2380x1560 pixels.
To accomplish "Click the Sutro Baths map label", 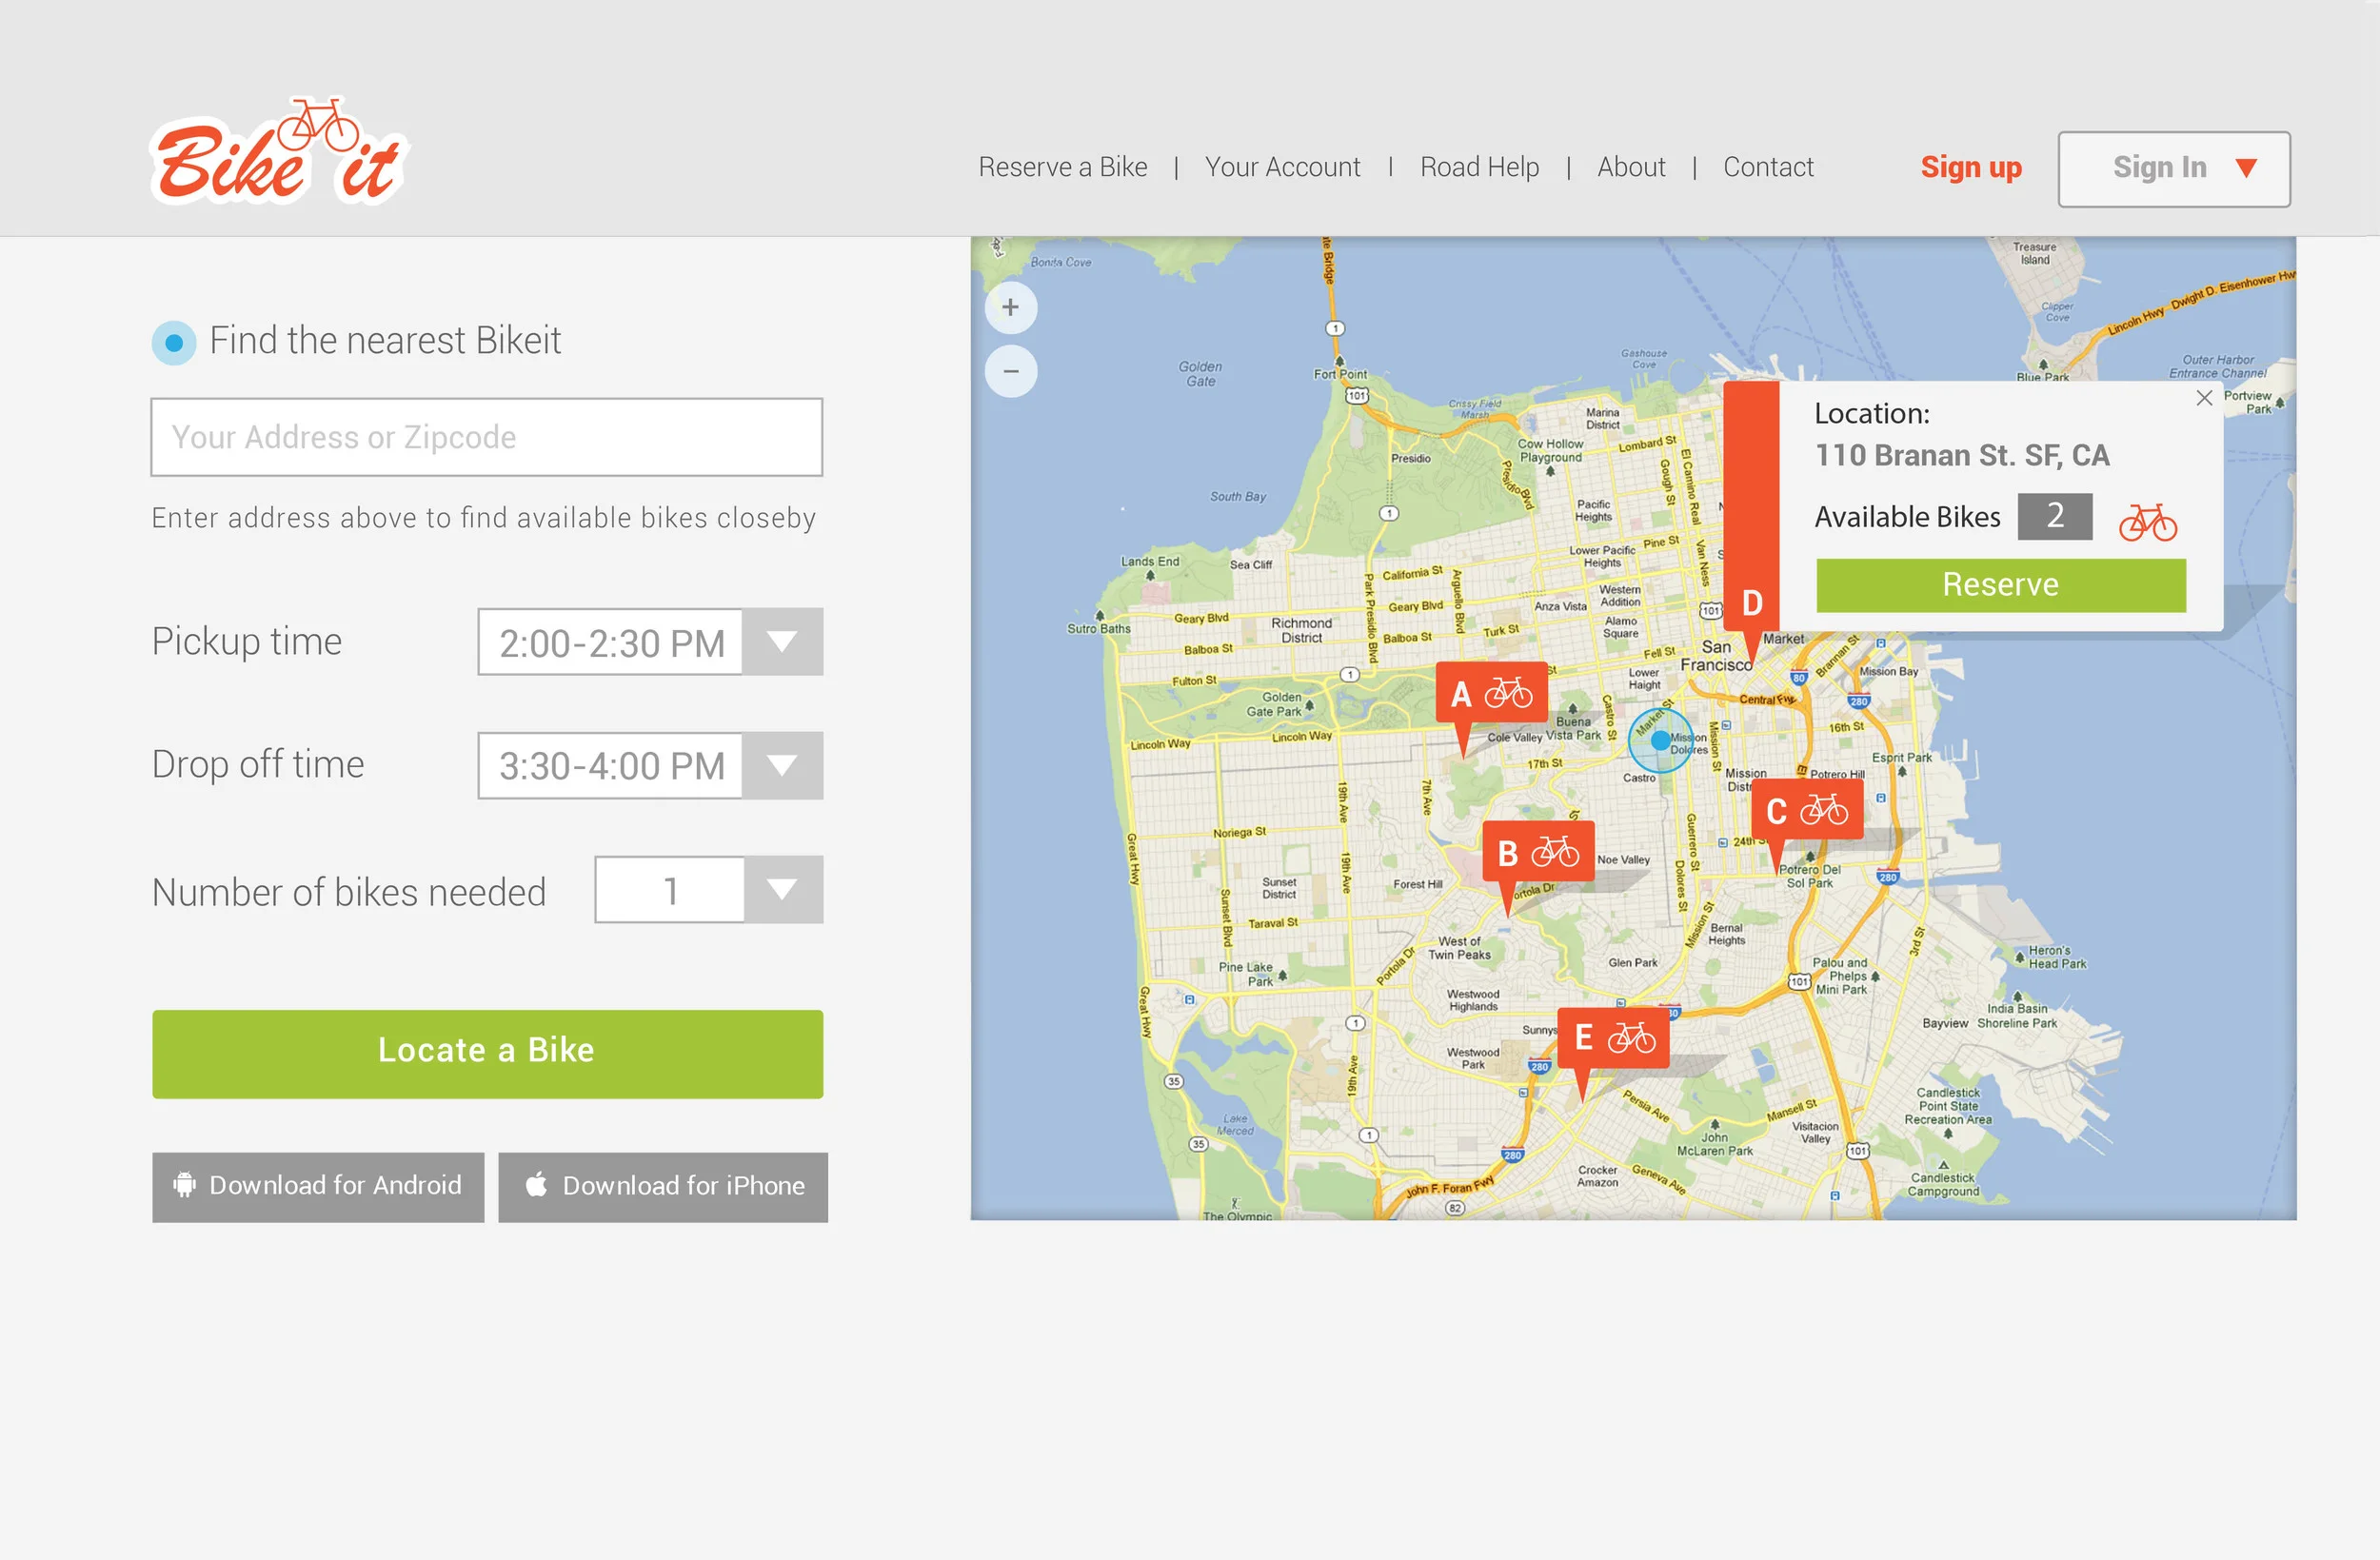I will pos(1098,628).
